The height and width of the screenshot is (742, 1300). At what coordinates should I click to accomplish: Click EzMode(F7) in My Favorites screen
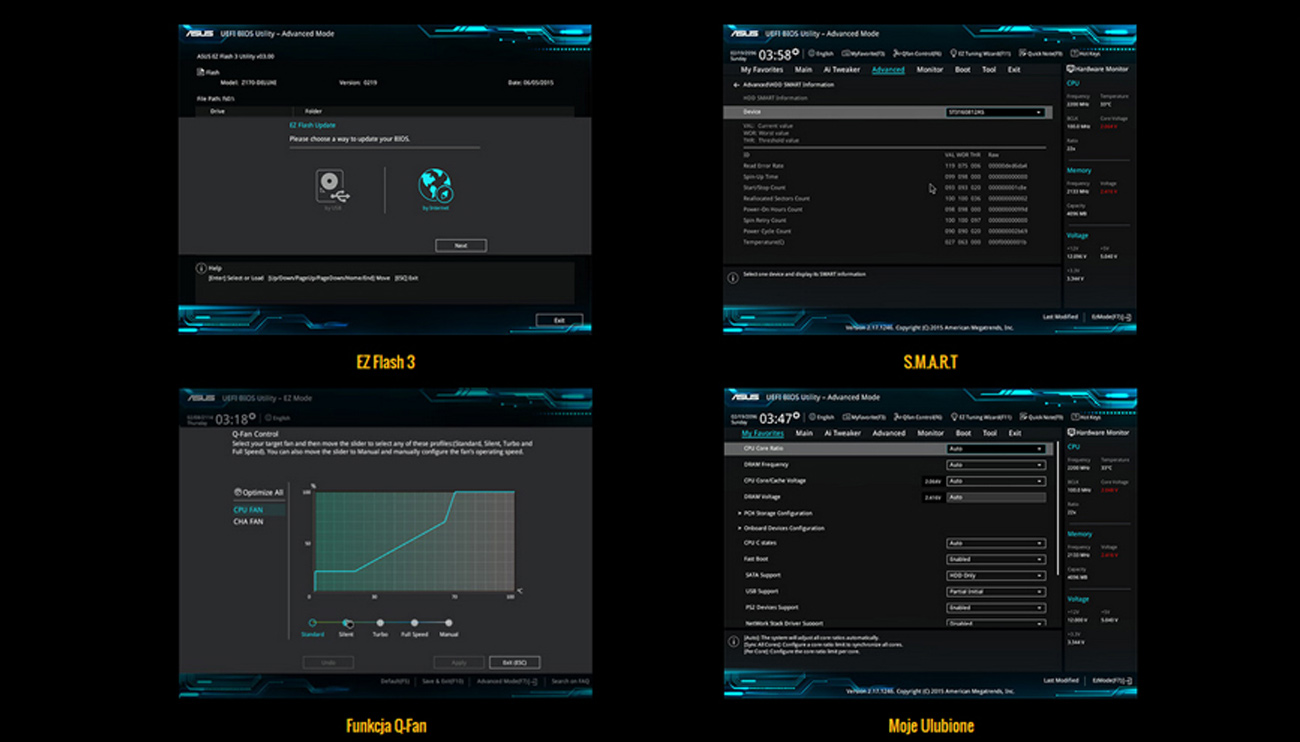(x=1111, y=680)
